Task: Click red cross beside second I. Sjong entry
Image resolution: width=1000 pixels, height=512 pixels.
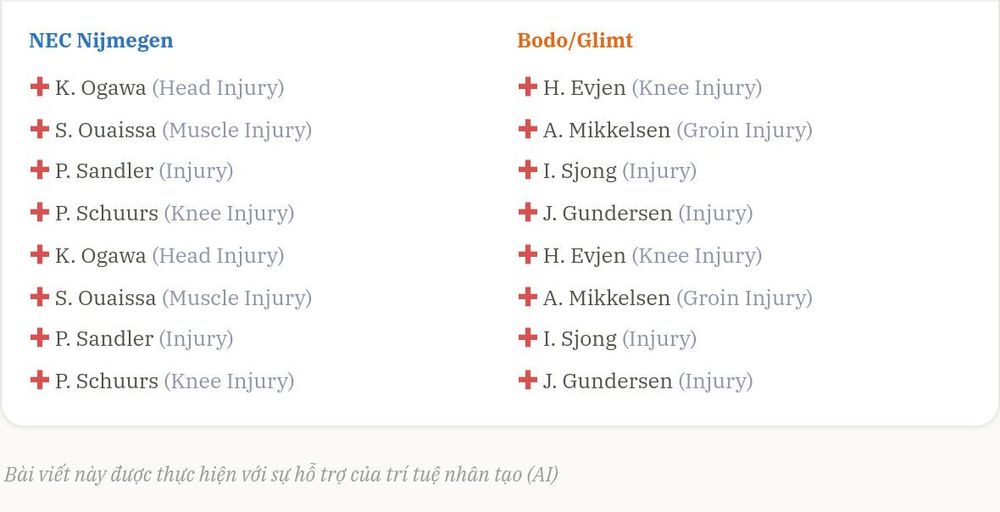Action: point(527,338)
